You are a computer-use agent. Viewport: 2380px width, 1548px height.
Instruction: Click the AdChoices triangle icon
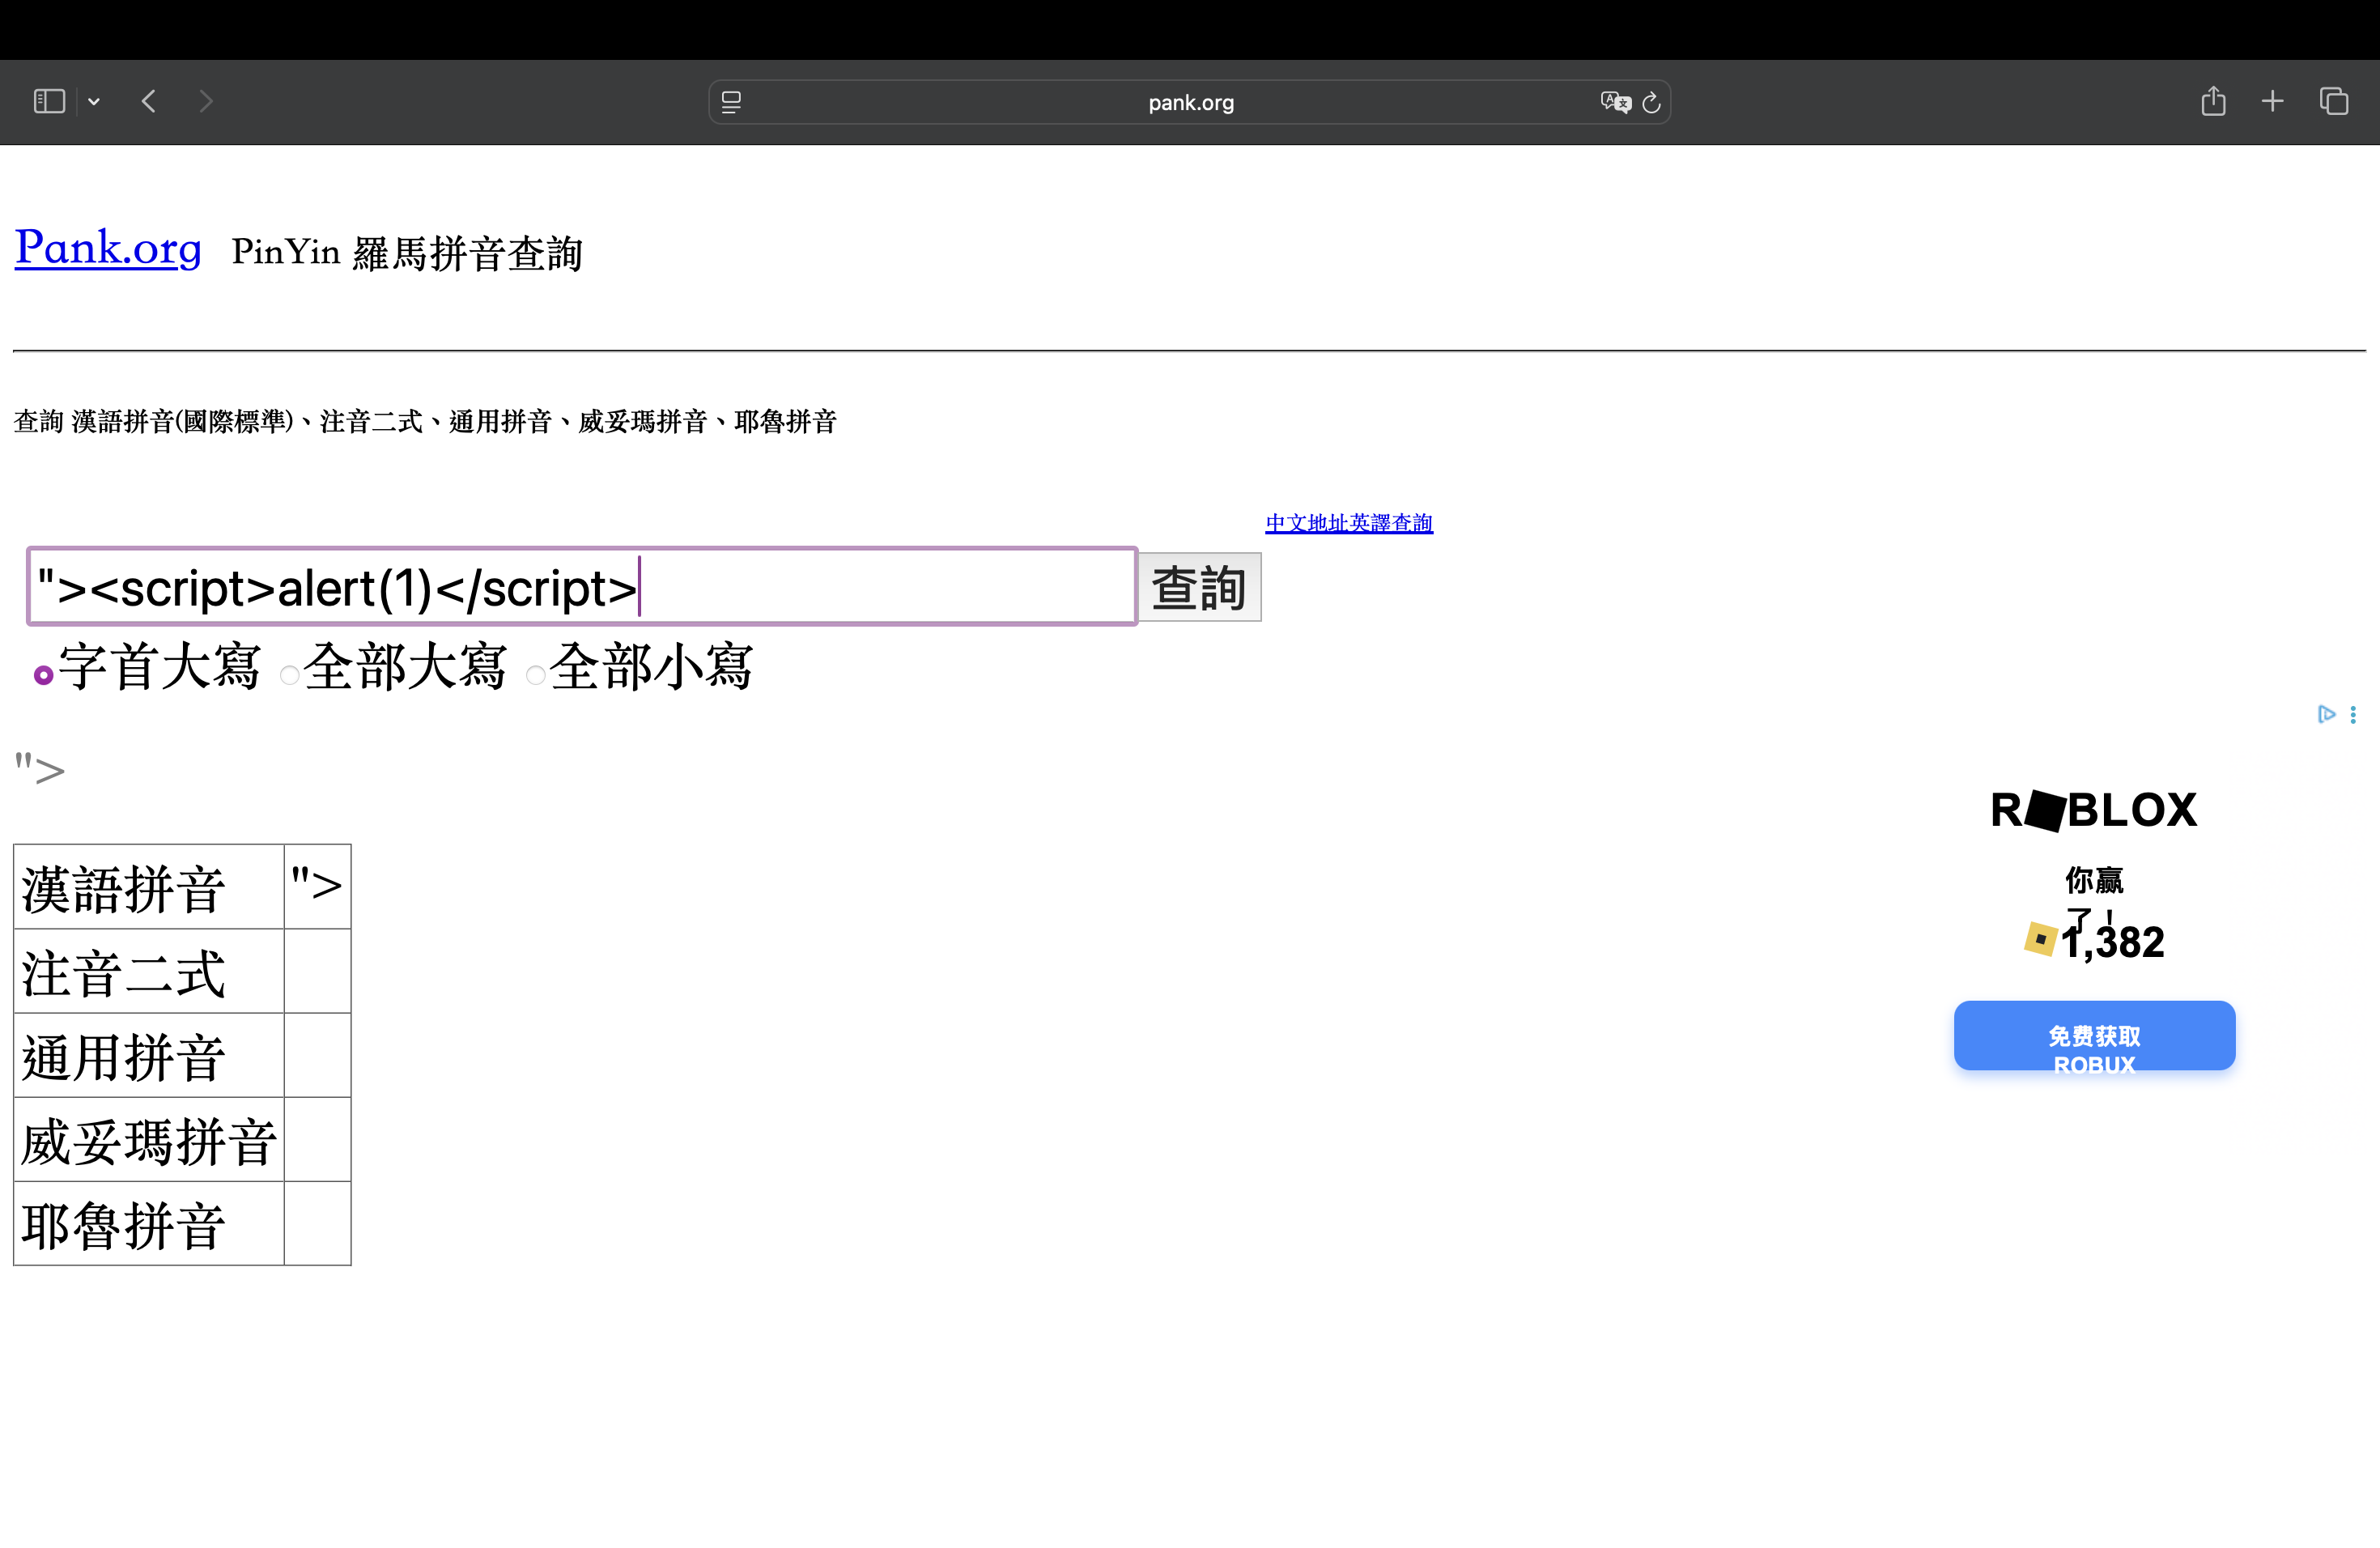pyautogui.click(x=2326, y=714)
